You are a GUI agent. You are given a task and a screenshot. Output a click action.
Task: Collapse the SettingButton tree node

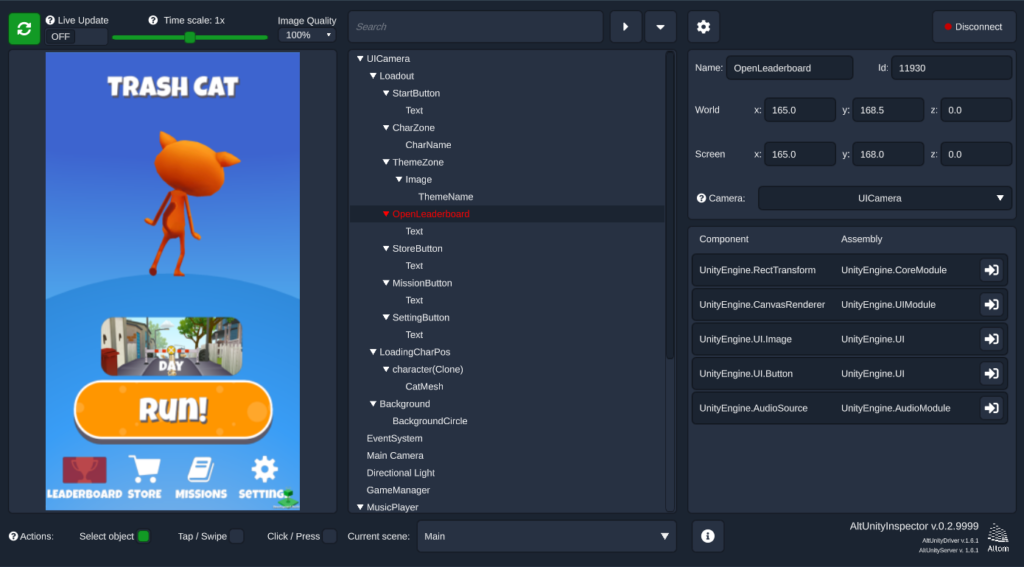(x=386, y=317)
